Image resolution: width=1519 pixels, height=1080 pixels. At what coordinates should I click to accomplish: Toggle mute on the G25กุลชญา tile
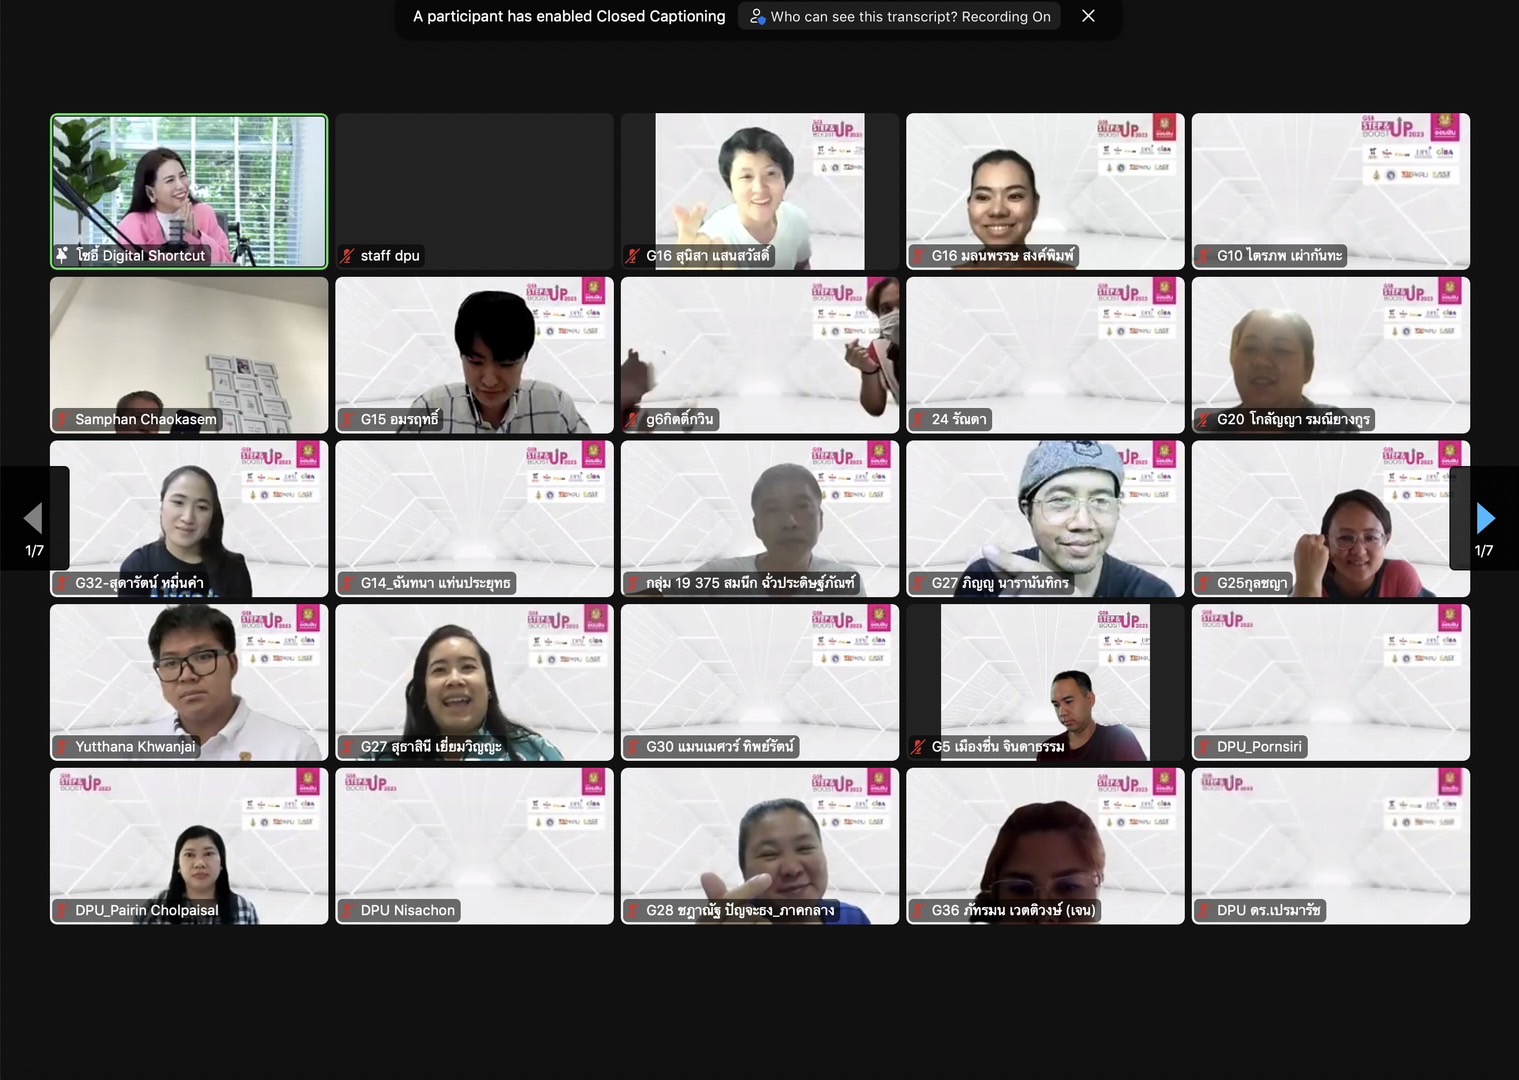[1203, 582]
